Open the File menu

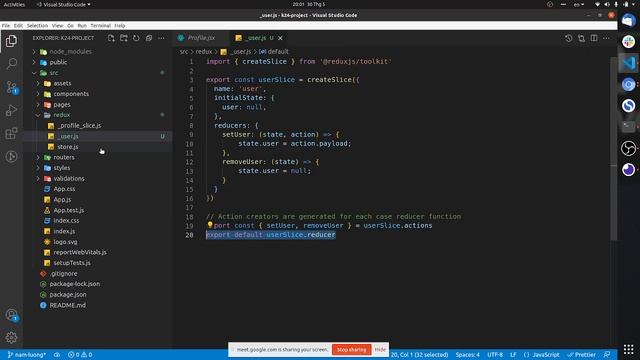(6, 25)
